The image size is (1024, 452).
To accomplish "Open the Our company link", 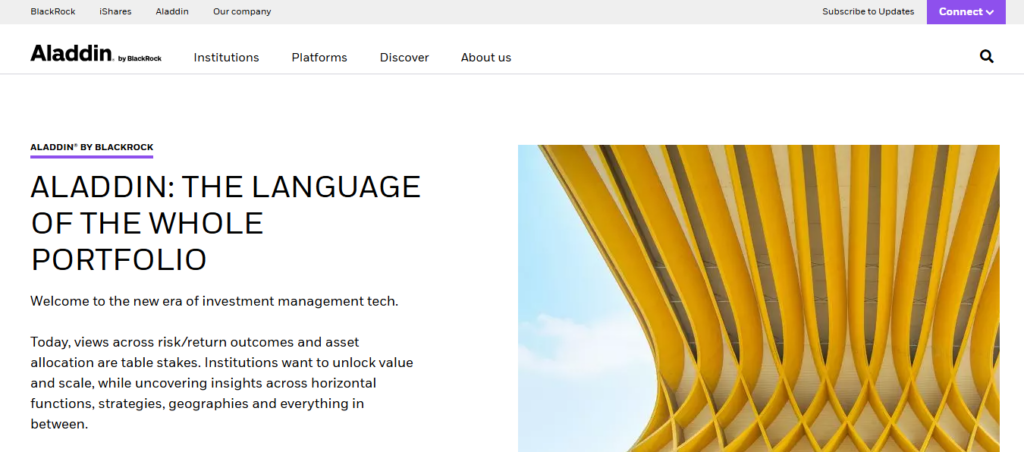I will (x=241, y=12).
